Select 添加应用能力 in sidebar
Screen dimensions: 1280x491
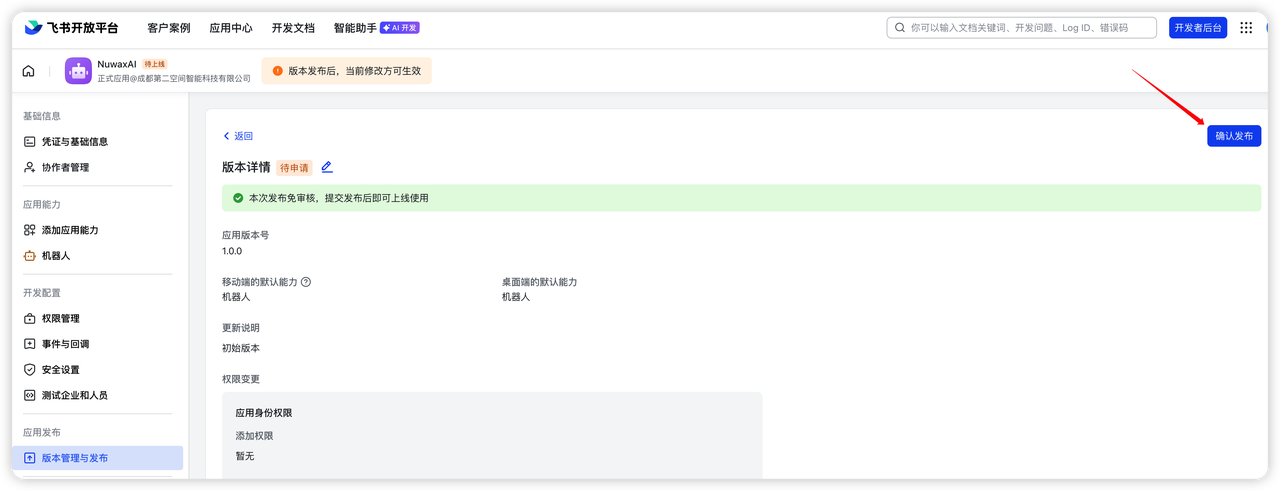click(70, 230)
